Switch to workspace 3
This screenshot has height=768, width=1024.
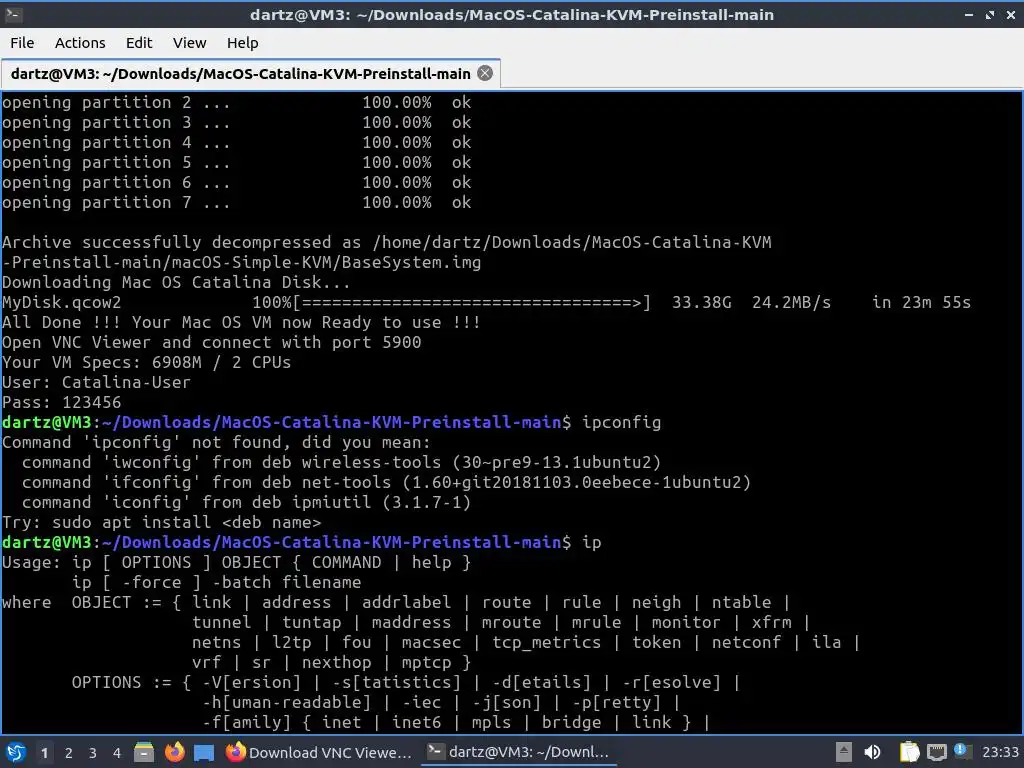(x=93, y=753)
